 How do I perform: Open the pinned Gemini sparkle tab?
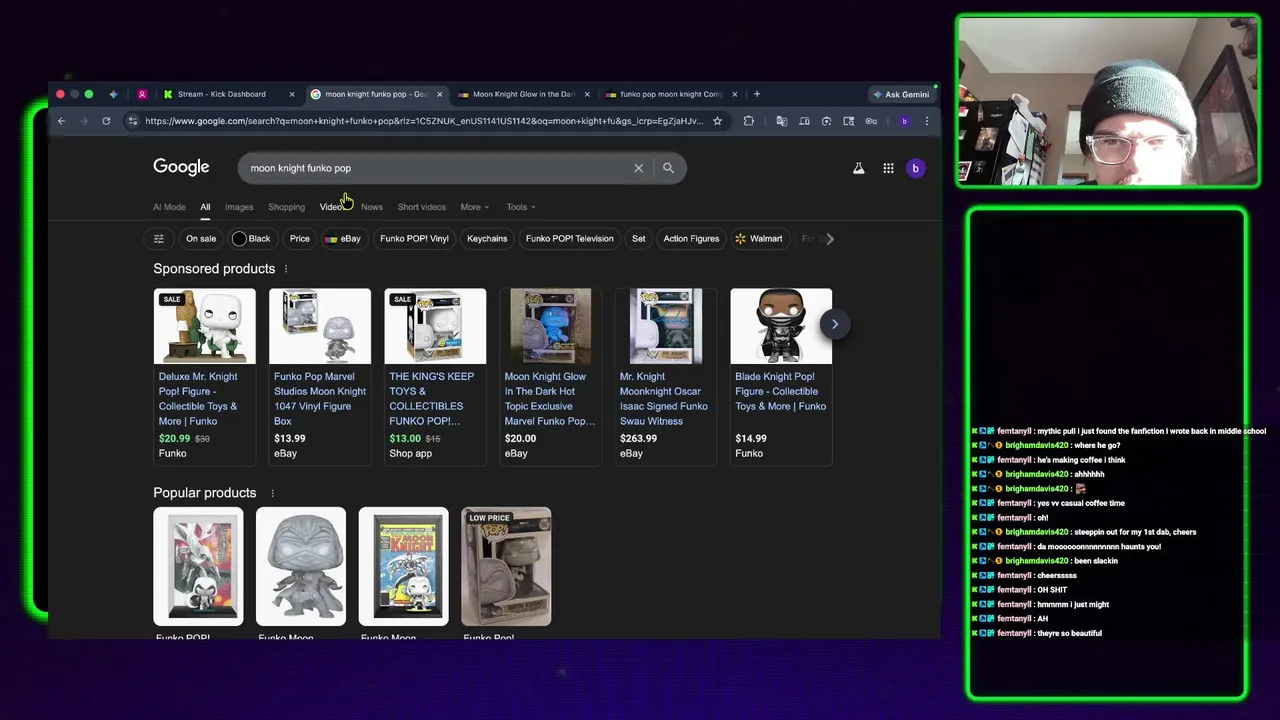113,94
